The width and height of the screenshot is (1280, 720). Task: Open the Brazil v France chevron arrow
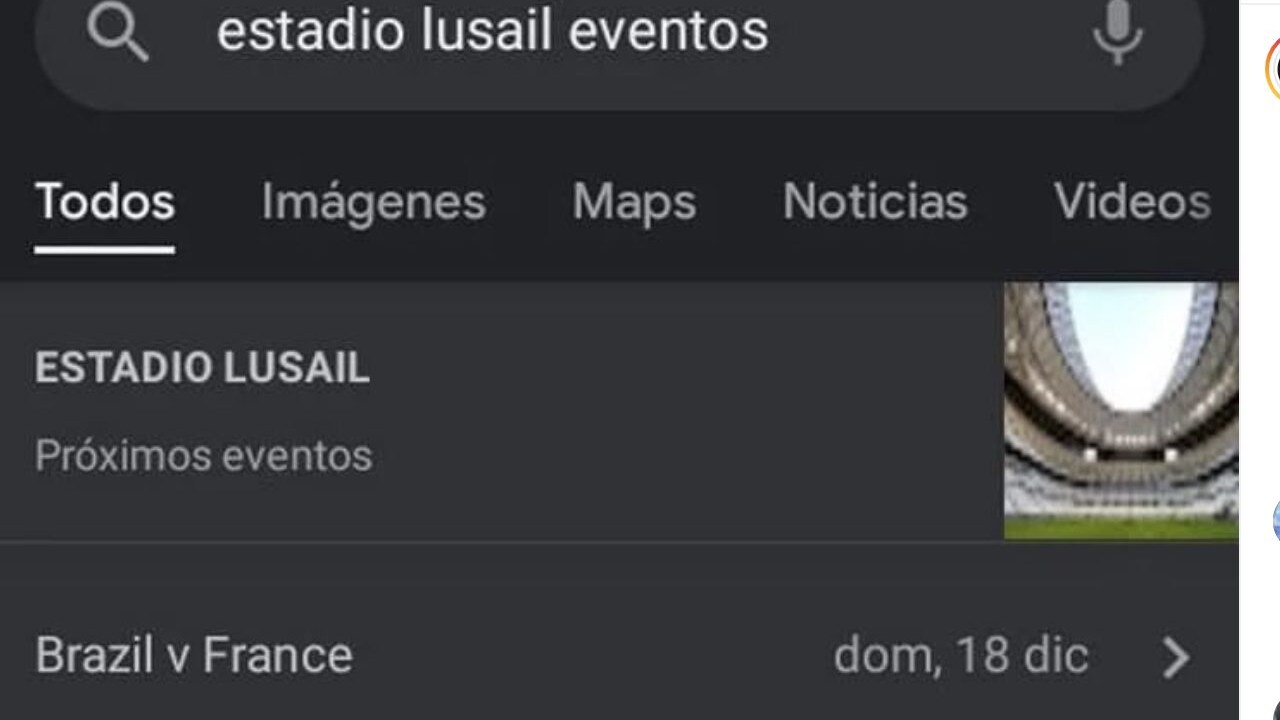click(1176, 657)
